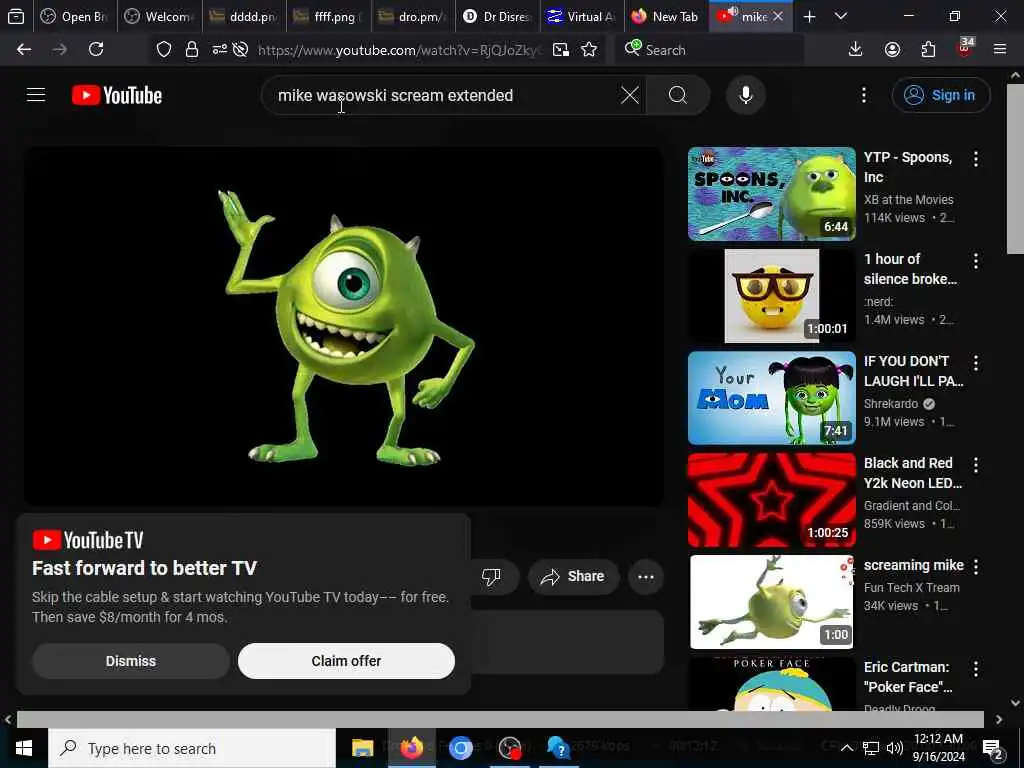Viewport: 1024px width, 768px height.
Task: Go to YouTube home via logo
Action: [117, 95]
